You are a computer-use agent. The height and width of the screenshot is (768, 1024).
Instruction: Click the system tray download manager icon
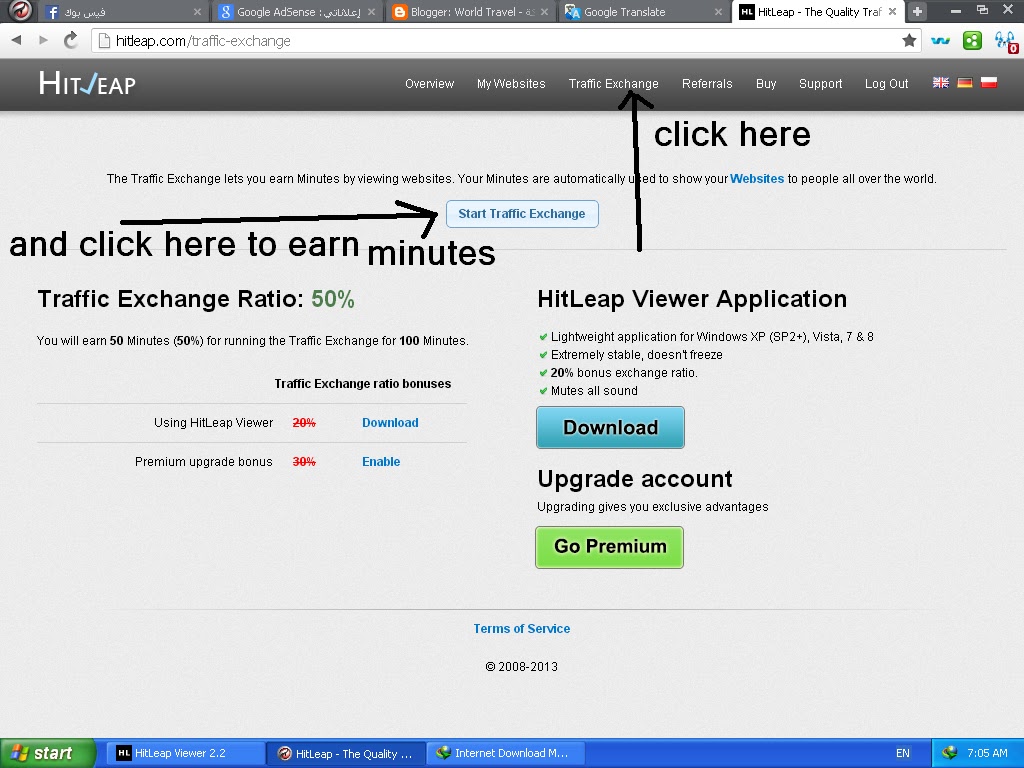(x=949, y=753)
